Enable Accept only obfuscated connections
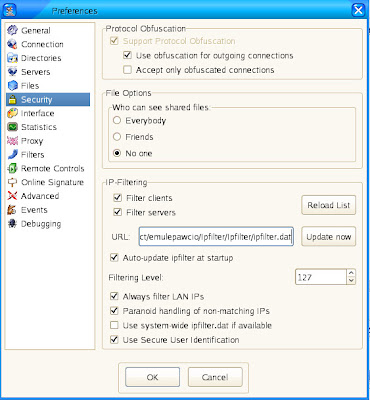Viewport: 370px width, 400px height. 127,70
